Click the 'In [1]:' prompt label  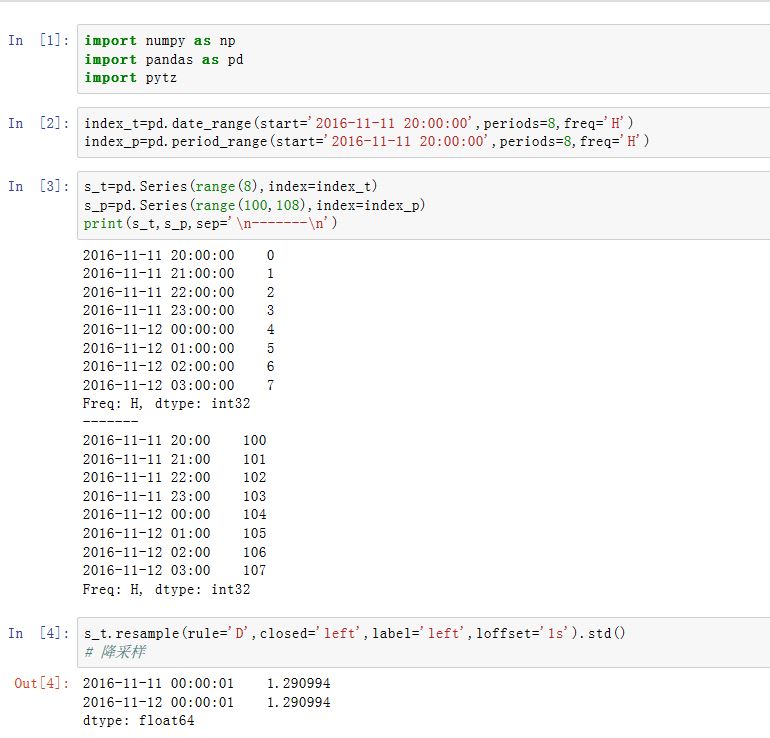coord(38,40)
